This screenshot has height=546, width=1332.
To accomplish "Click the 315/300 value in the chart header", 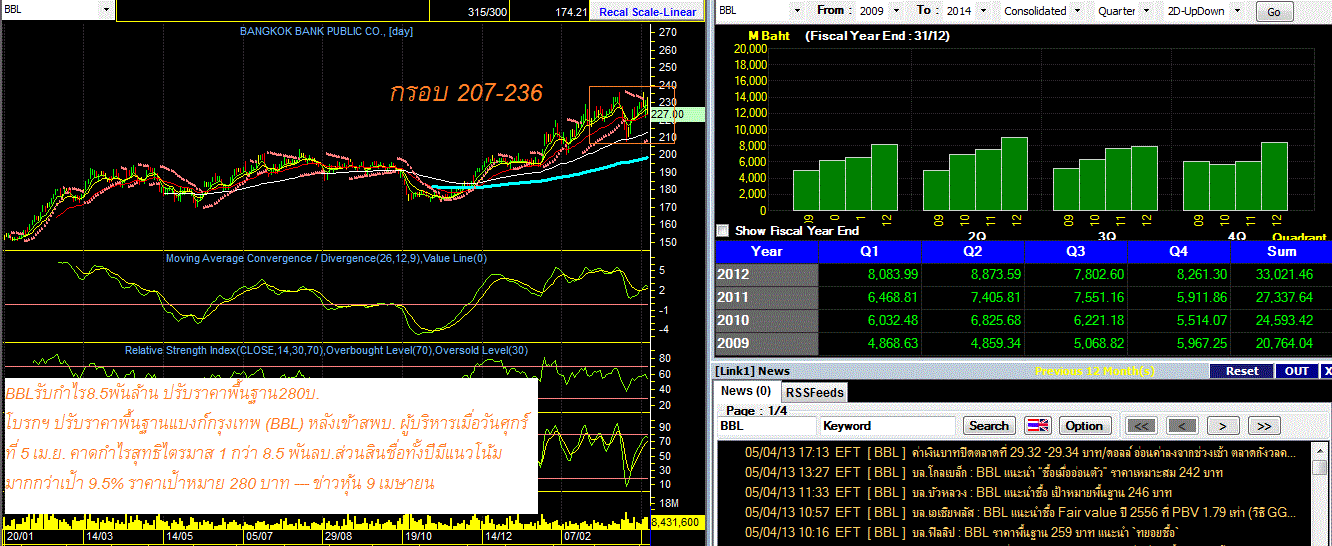I will (486, 12).
